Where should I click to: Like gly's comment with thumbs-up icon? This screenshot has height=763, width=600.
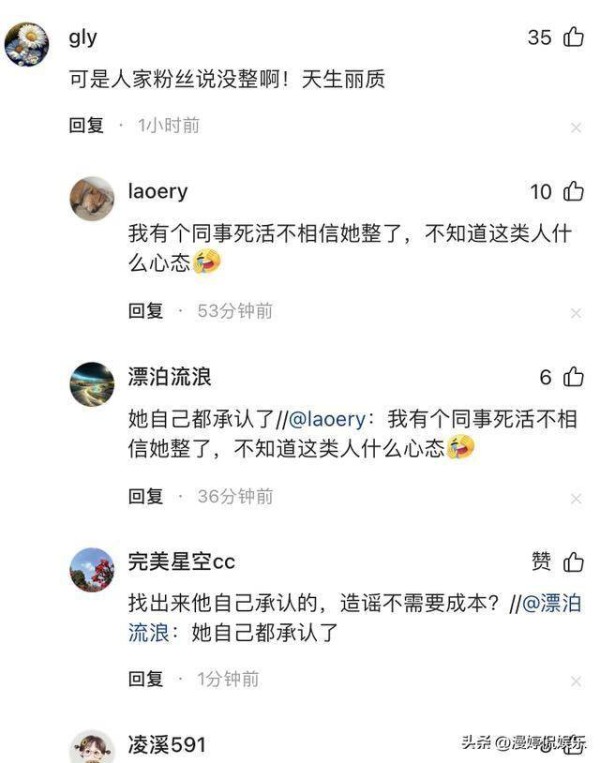pos(573,37)
